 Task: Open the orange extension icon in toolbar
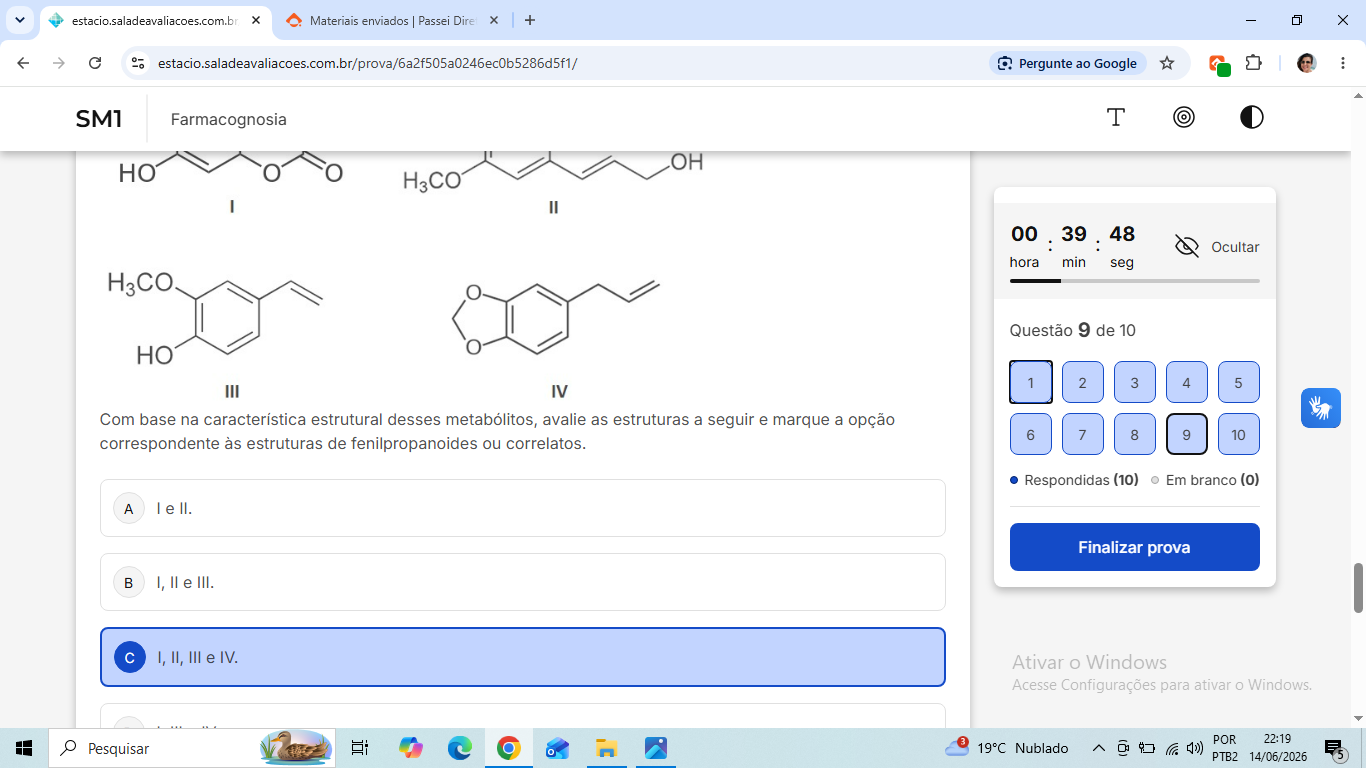tap(1219, 63)
